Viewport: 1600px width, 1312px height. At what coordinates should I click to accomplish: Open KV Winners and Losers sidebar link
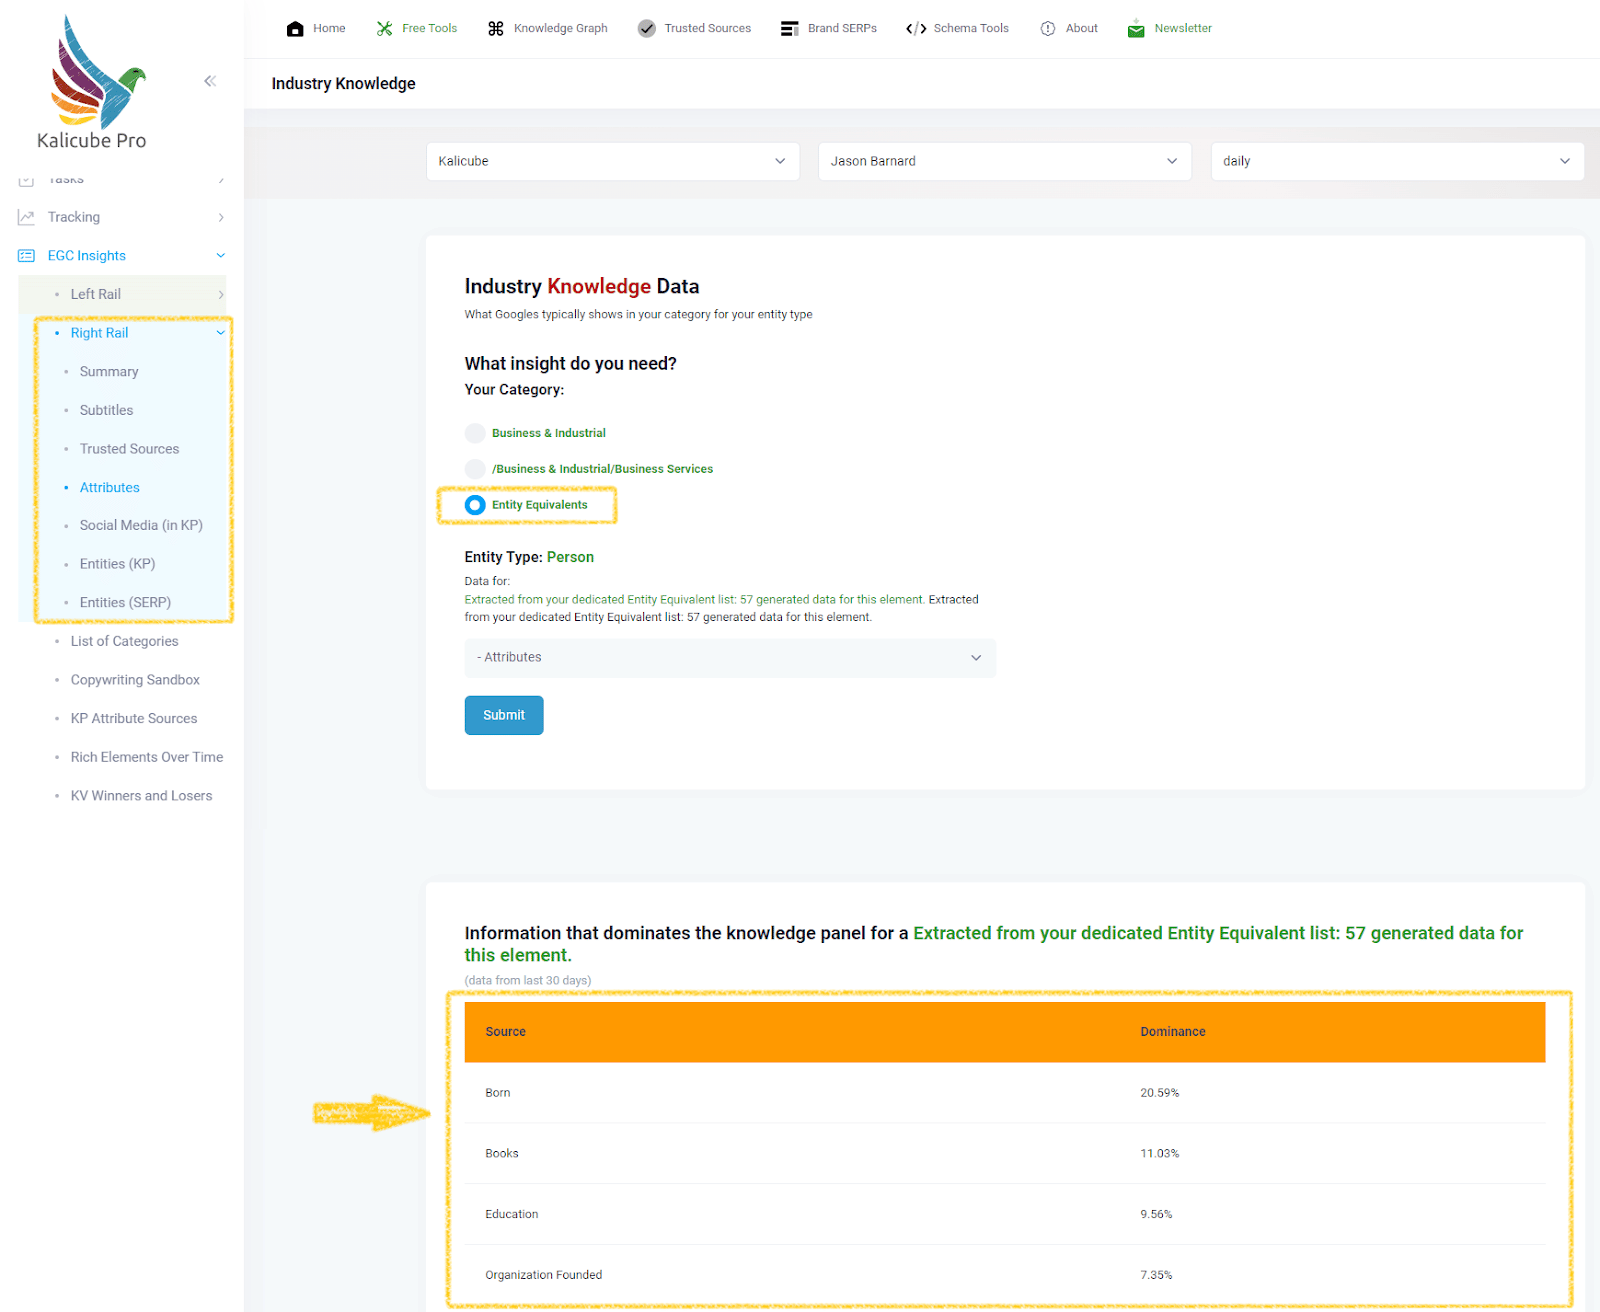point(142,796)
